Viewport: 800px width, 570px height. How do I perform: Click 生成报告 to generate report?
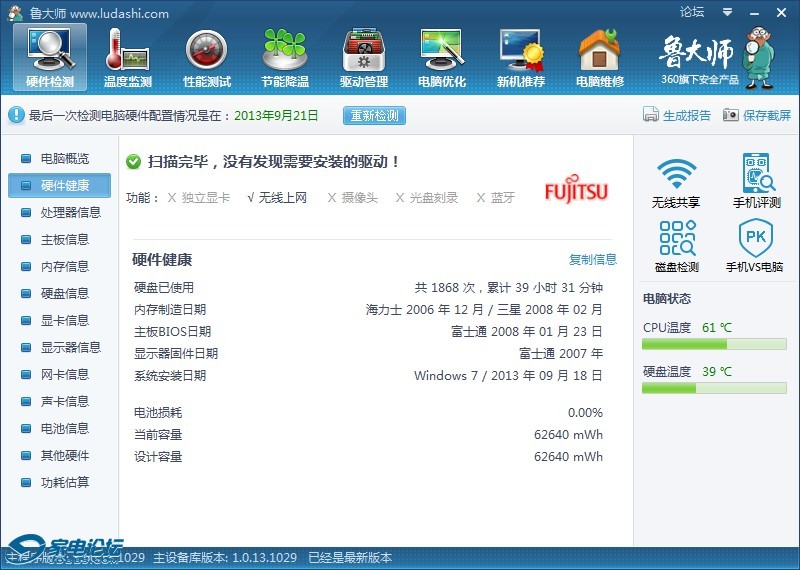click(x=677, y=115)
